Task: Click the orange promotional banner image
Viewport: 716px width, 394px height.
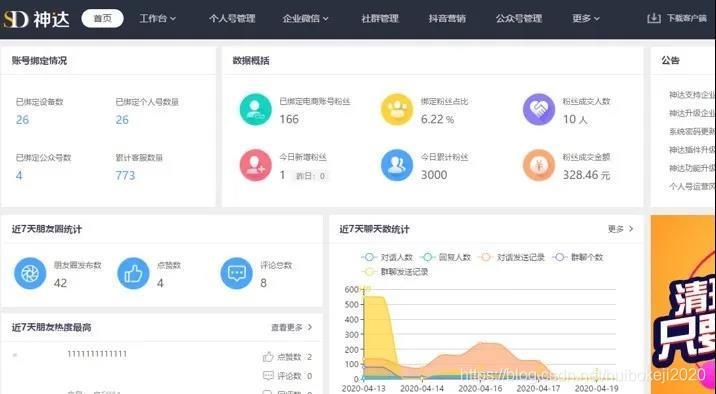Action: pos(683,305)
